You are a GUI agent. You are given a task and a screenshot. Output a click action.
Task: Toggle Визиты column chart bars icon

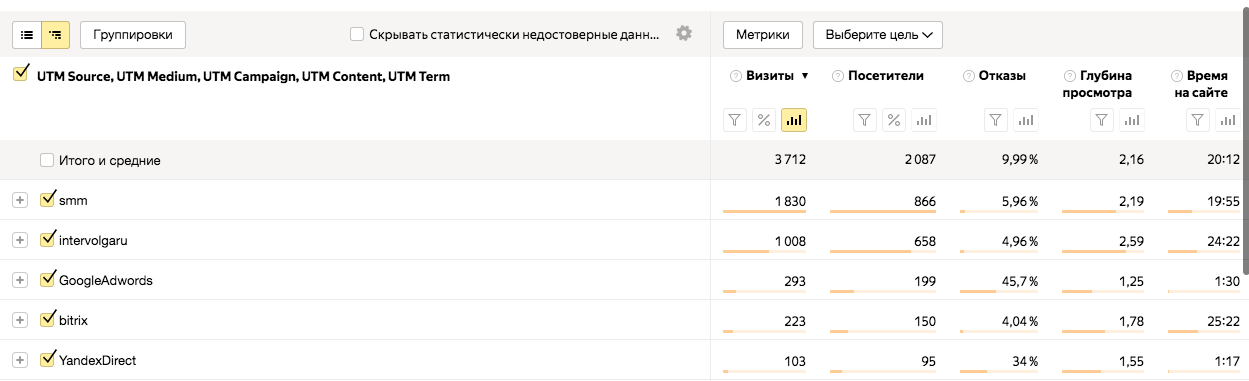pyautogui.click(x=794, y=120)
